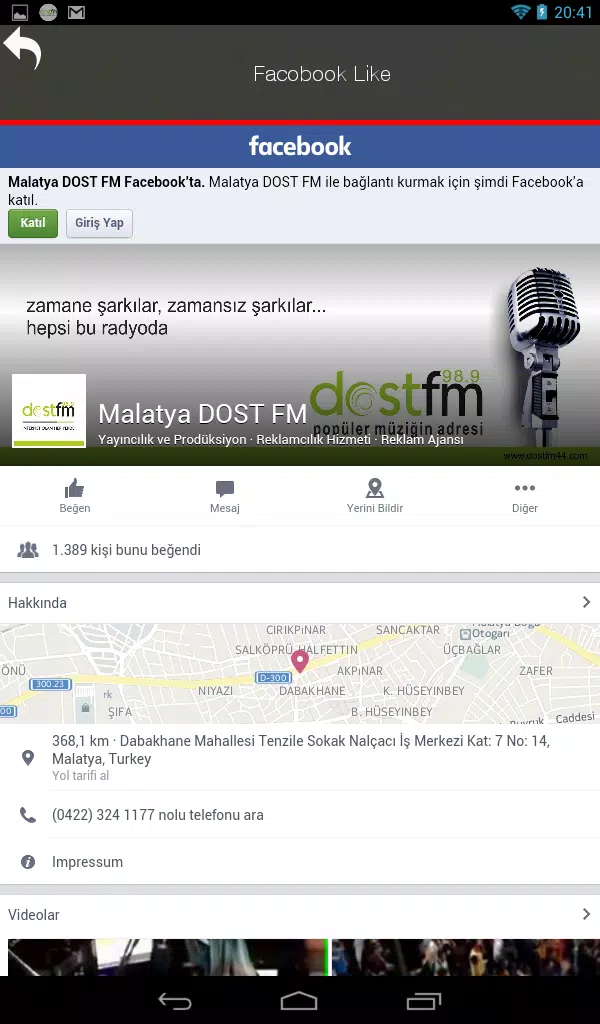The image size is (600, 1024).
Task: Tap the dostfm profile picture thumbnail
Action: pyautogui.click(x=49, y=411)
